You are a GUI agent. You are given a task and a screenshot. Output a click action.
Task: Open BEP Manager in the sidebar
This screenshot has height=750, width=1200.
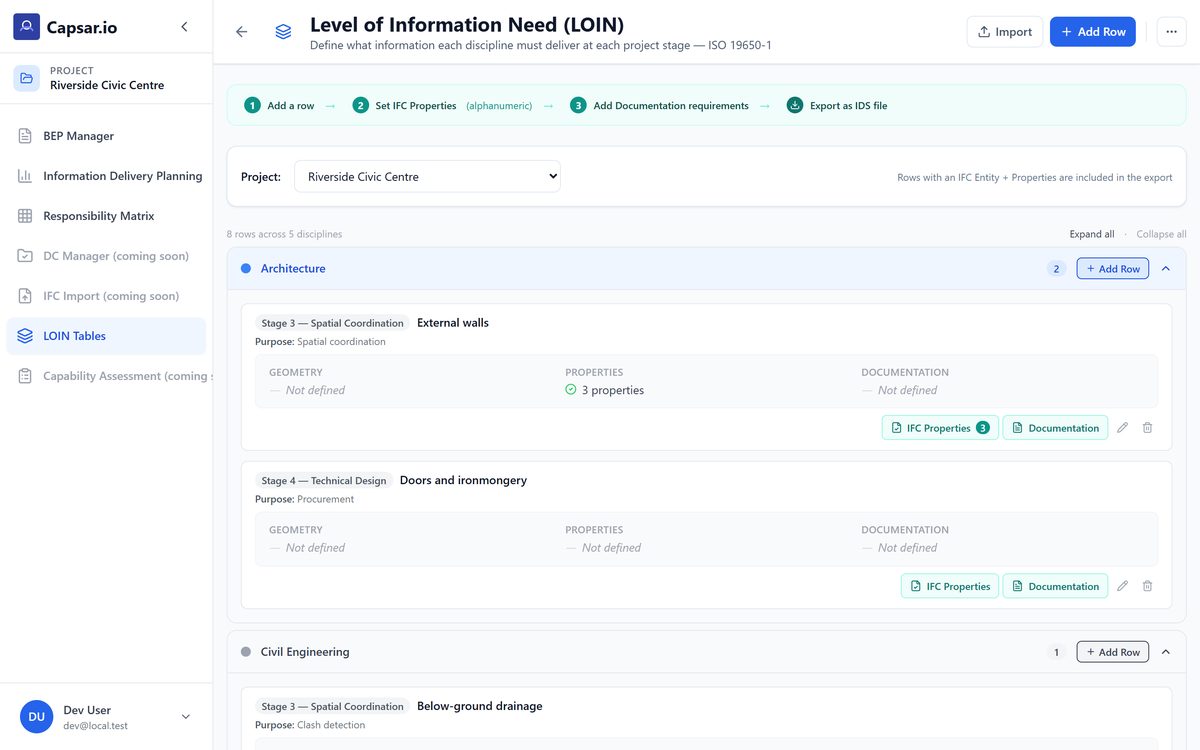pos(106,136)
